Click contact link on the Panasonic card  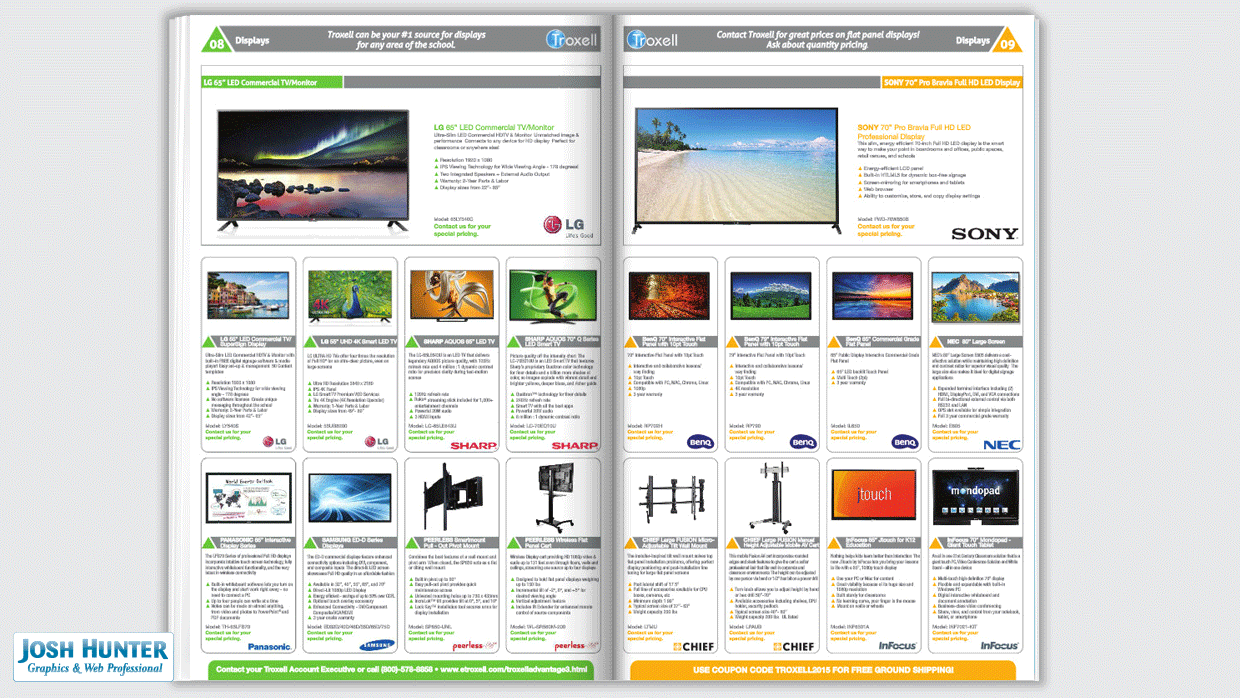point(226,636)
